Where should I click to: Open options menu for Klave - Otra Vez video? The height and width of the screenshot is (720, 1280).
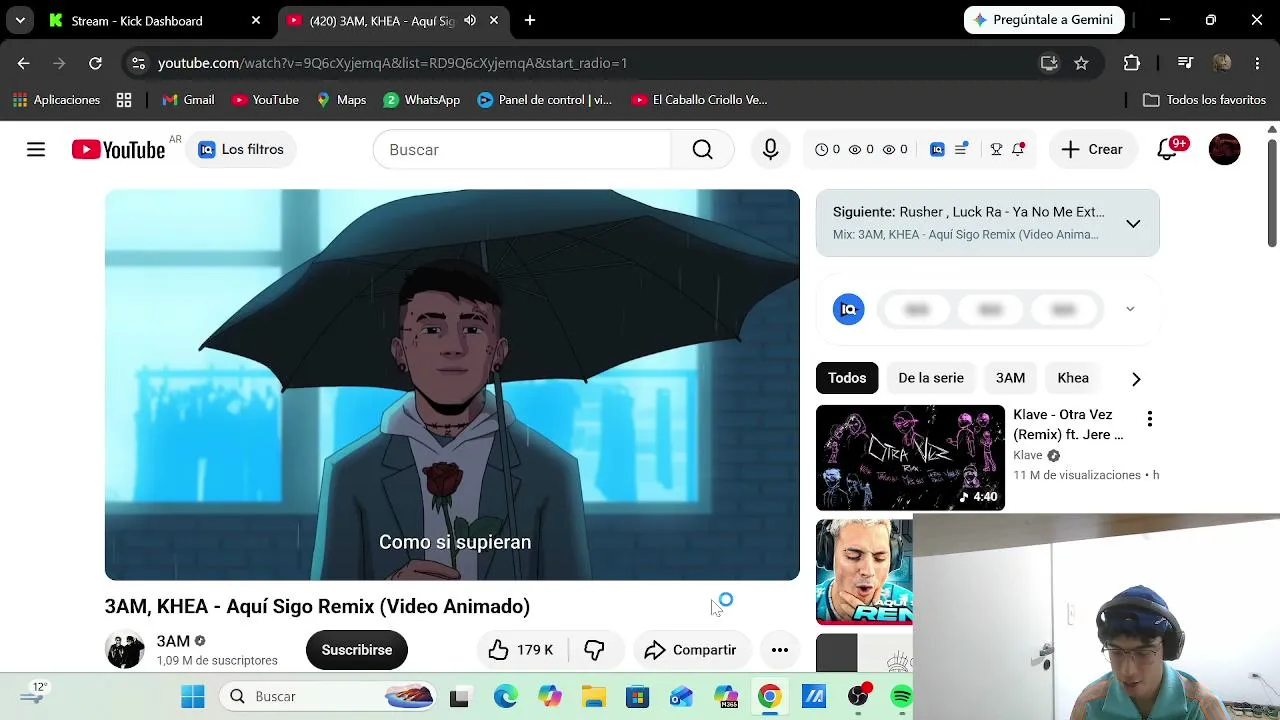[1150, 419]
